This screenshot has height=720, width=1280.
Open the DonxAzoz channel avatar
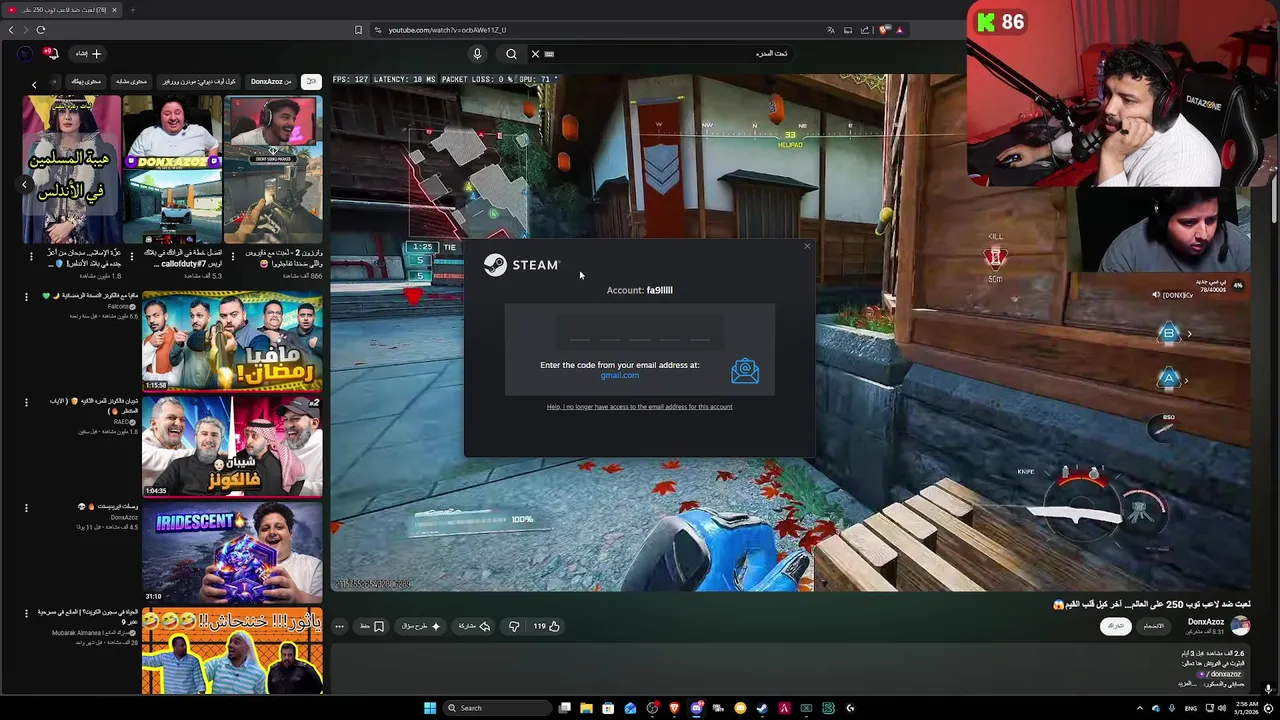pyautogui.click(x=1240, y=625)
